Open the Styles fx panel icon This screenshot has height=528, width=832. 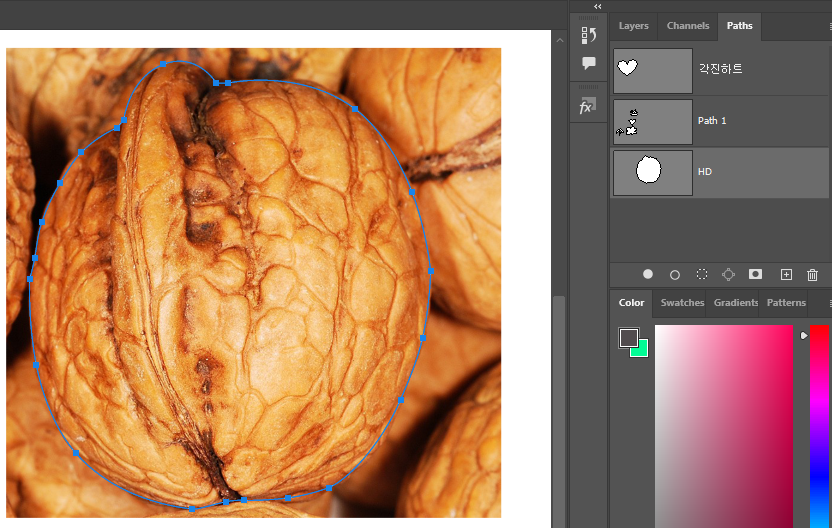coord(588,106)
